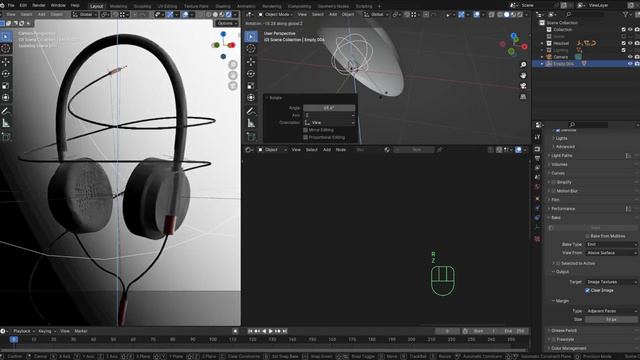Select the Scale tool in right viewport toolbar
Image resolution: width=640 pixels, height=360 pixels.
pos(251,86)
